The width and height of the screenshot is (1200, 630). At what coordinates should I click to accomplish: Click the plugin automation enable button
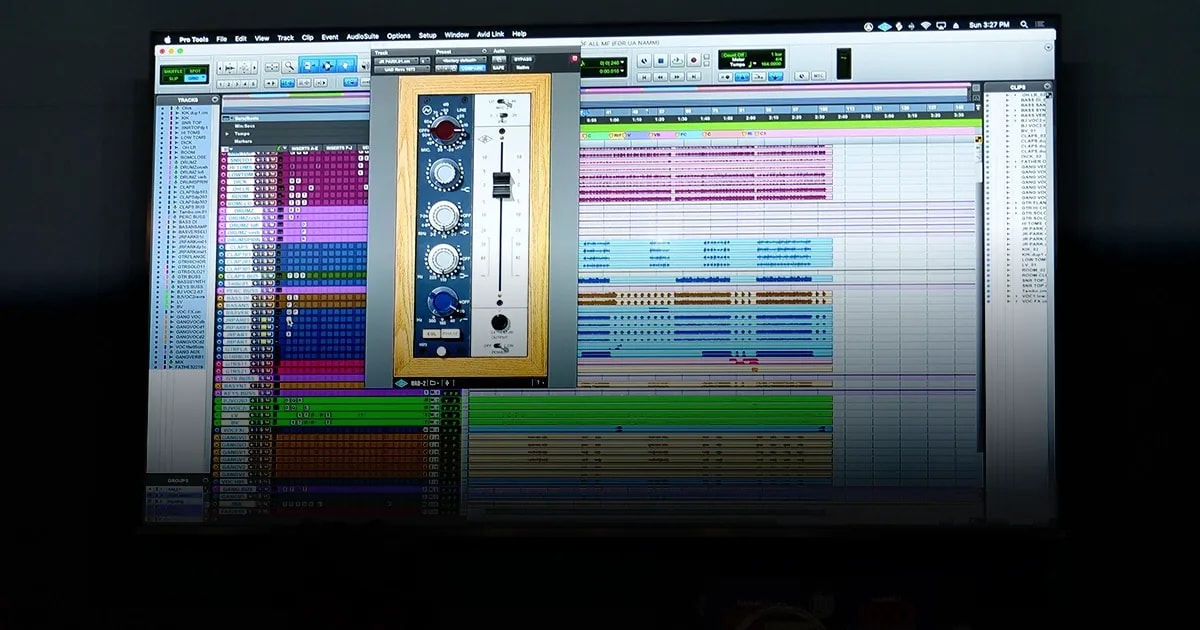click(499, 59)
